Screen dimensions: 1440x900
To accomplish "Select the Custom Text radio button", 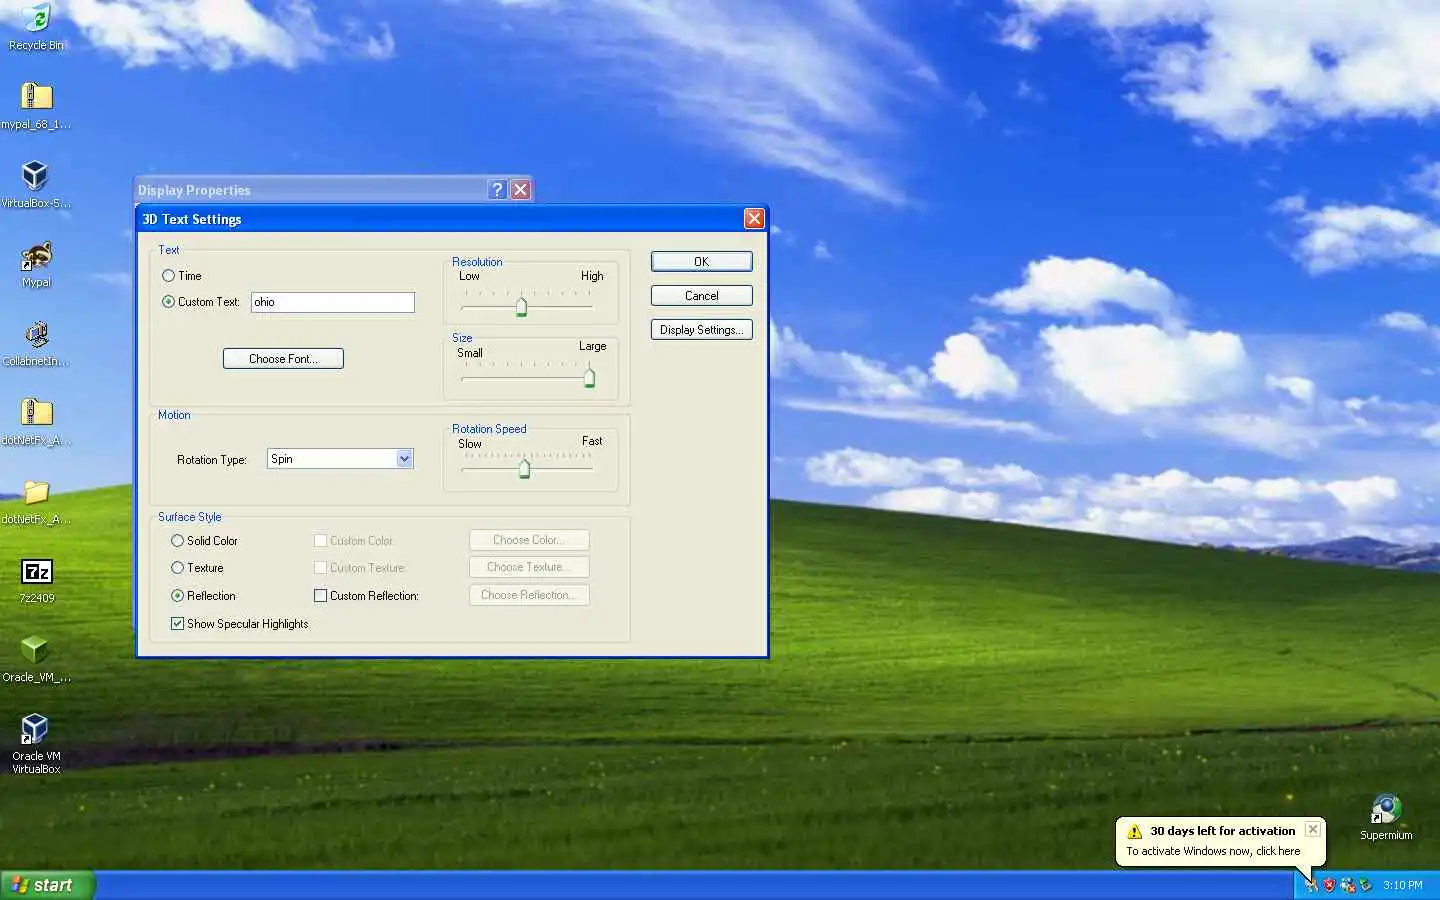I will coord(168,302).
